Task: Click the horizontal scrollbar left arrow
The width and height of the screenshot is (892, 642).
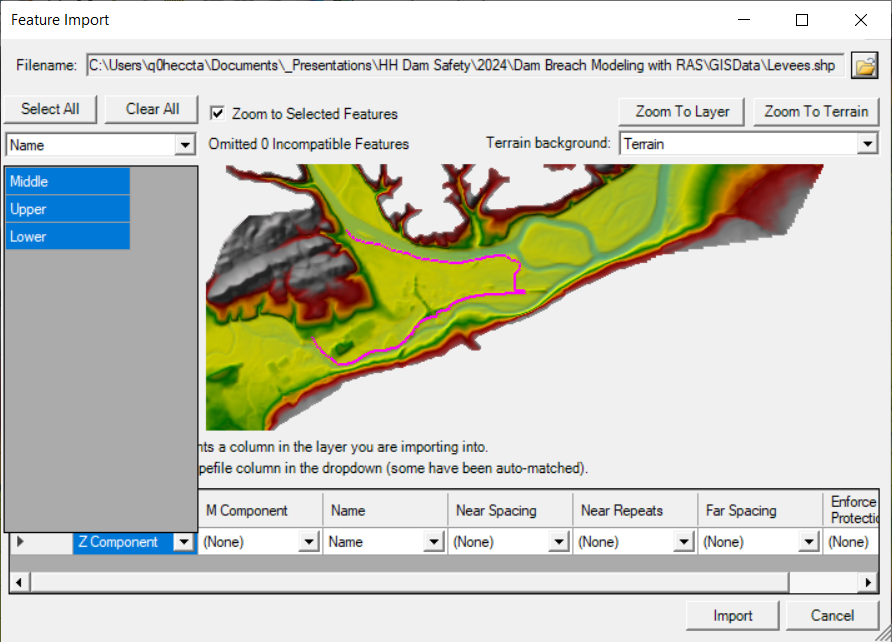Action: pos(19,582)
